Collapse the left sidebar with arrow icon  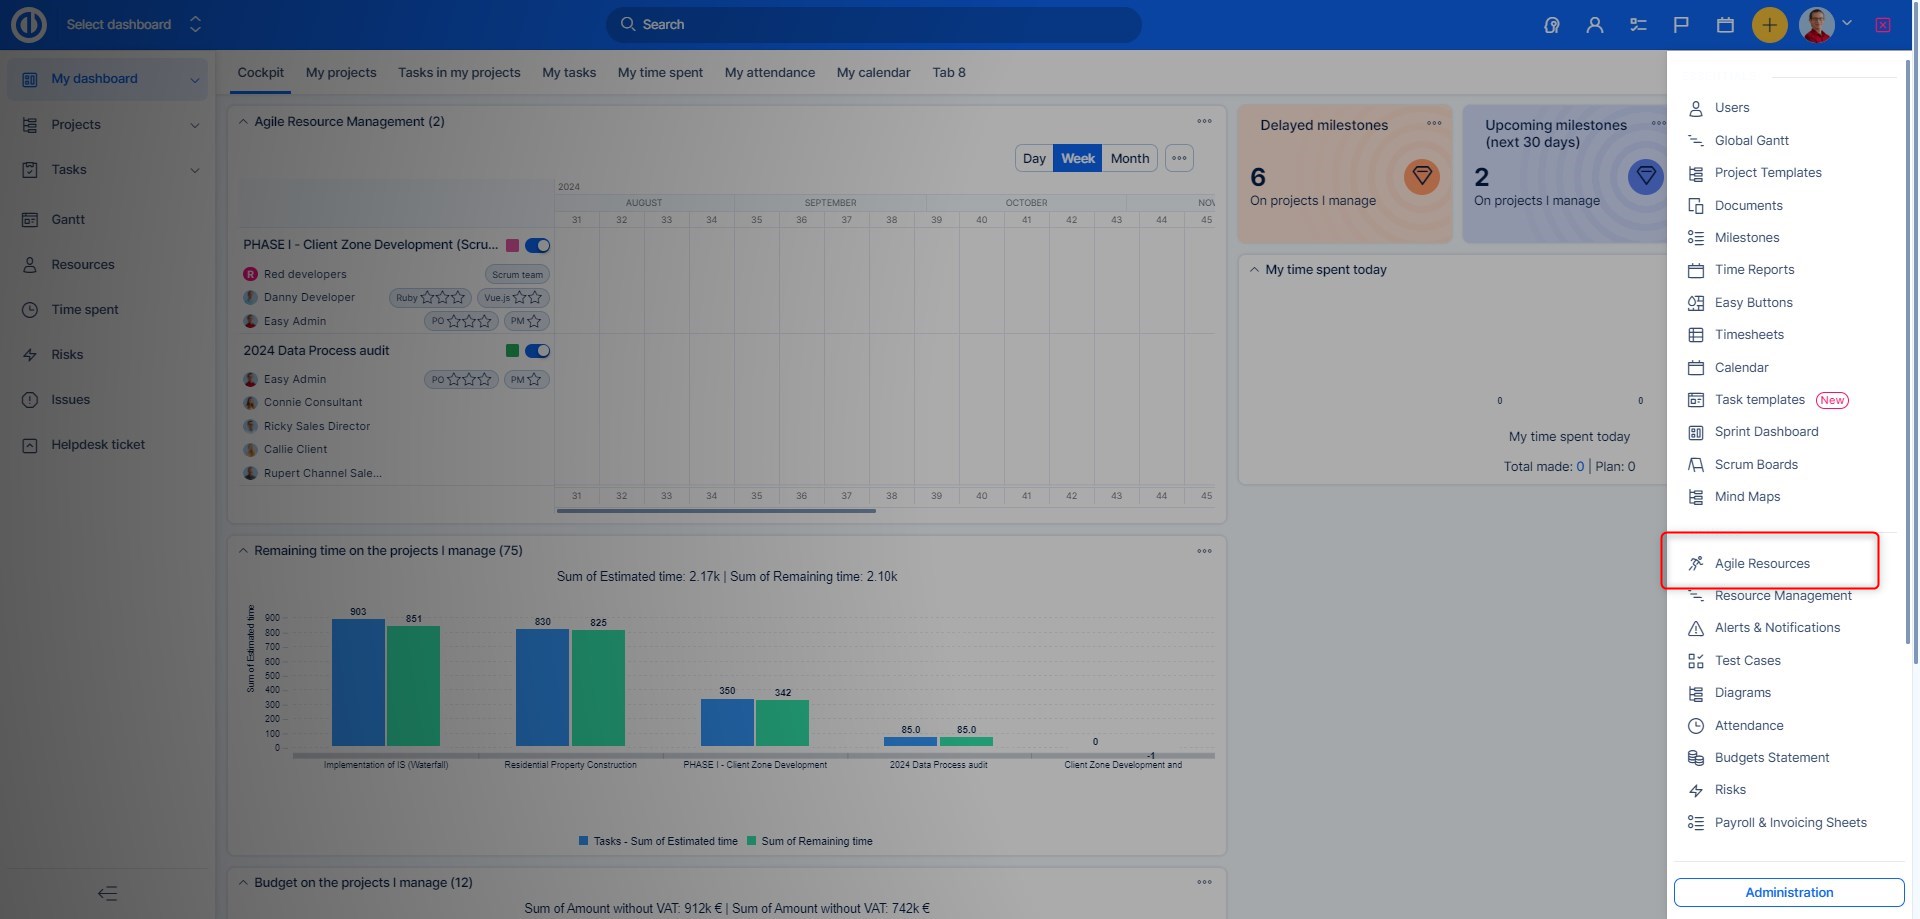pos(107,893)
